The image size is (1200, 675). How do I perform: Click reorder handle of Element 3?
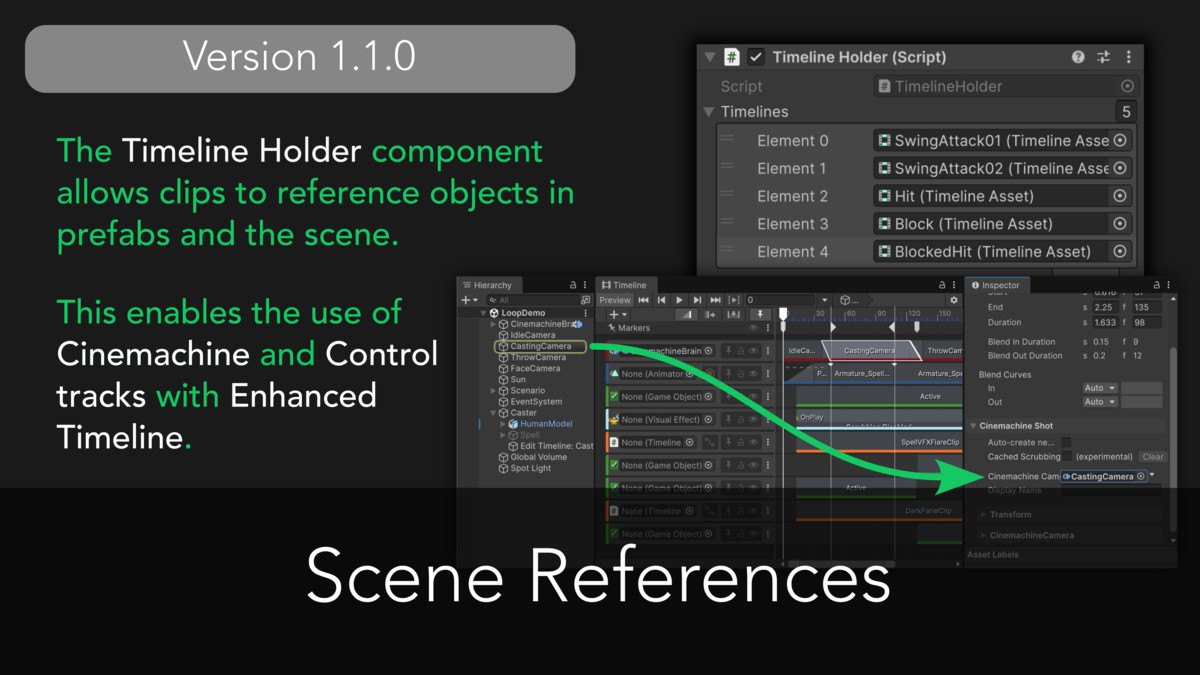[x=728, y=222]
